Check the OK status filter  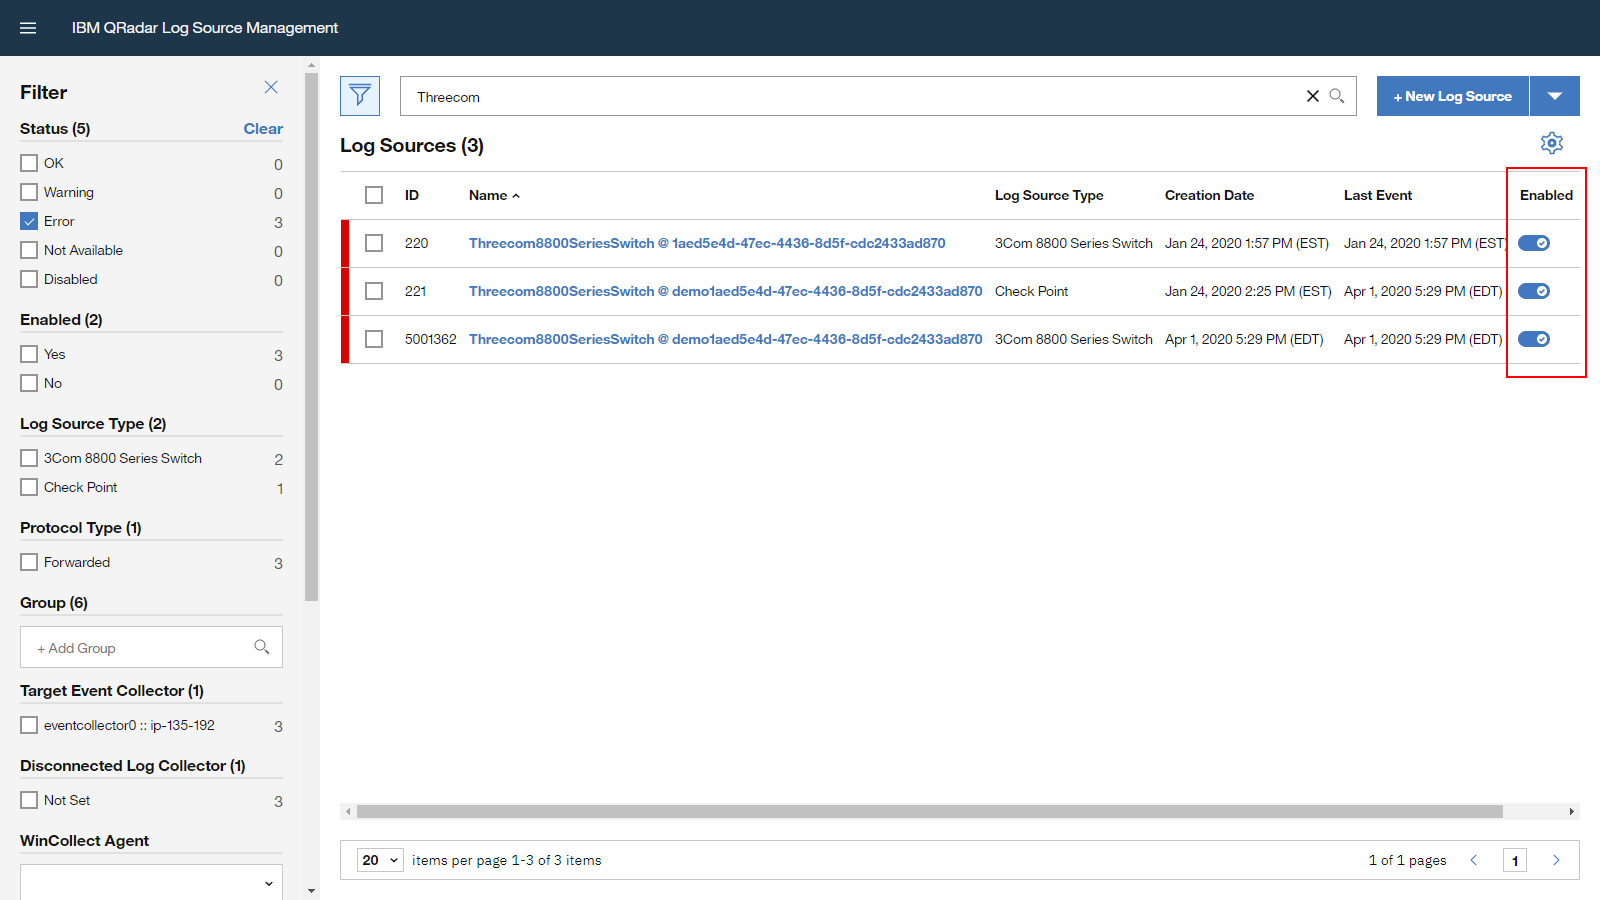coord(29,163)
